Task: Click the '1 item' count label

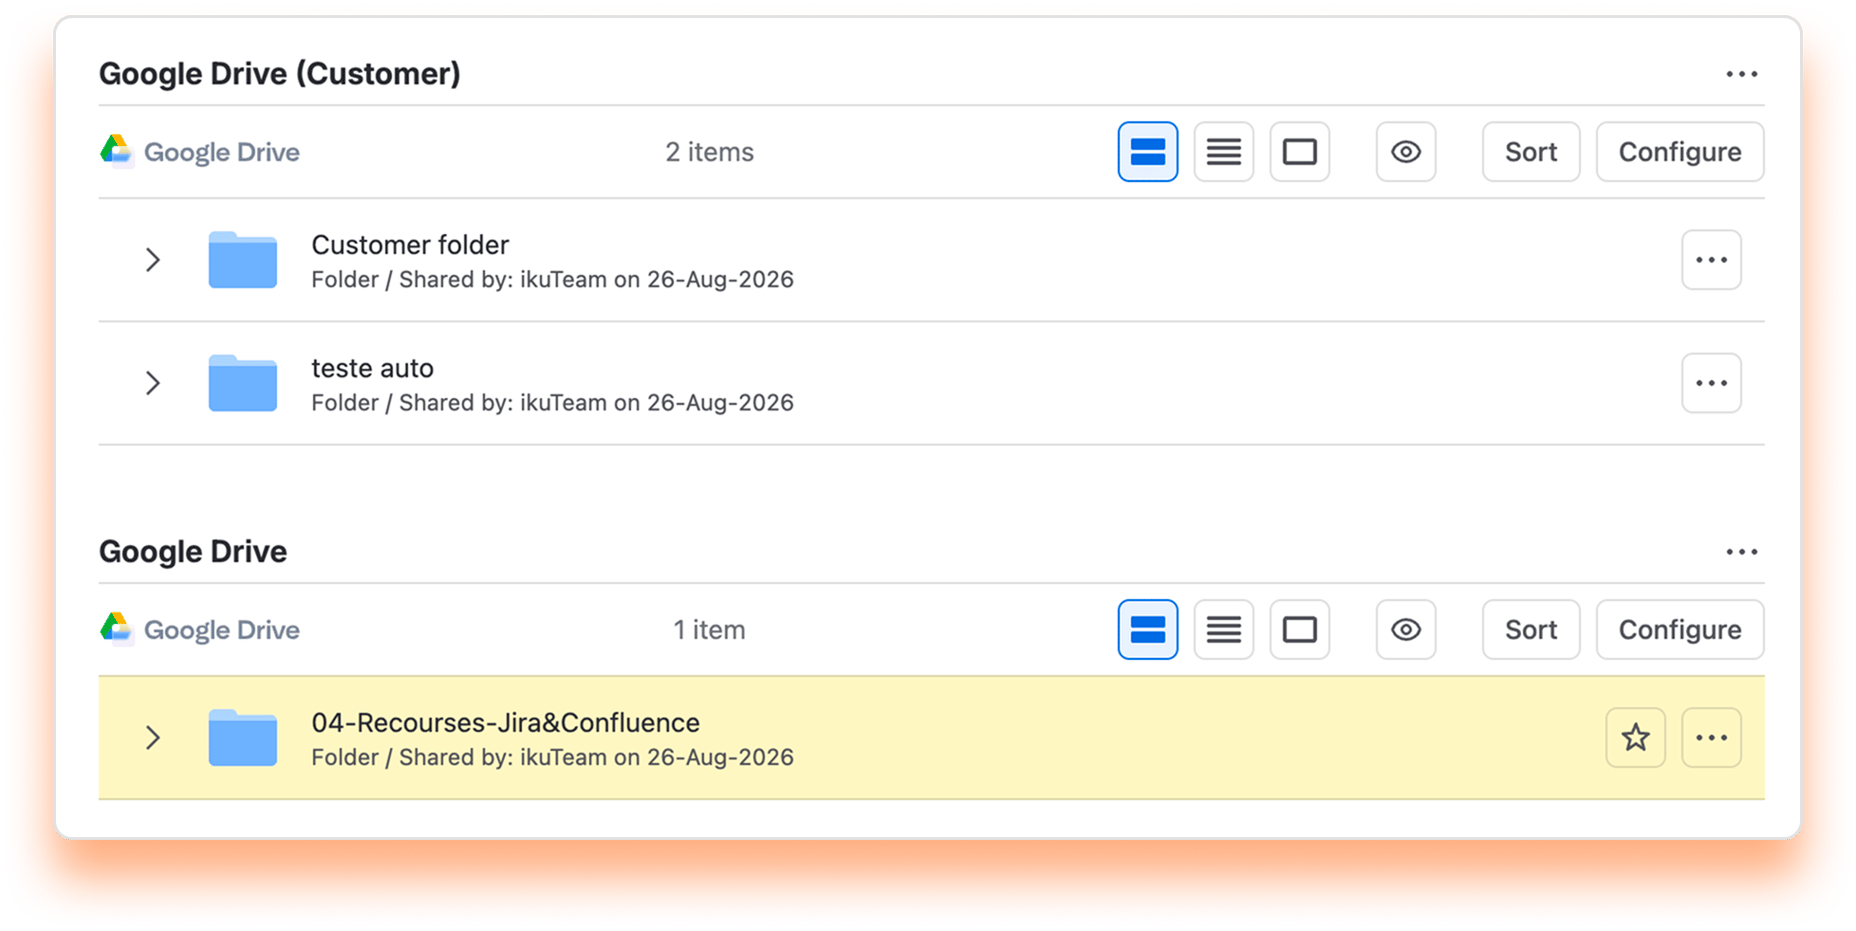Action: click(709, 630)
